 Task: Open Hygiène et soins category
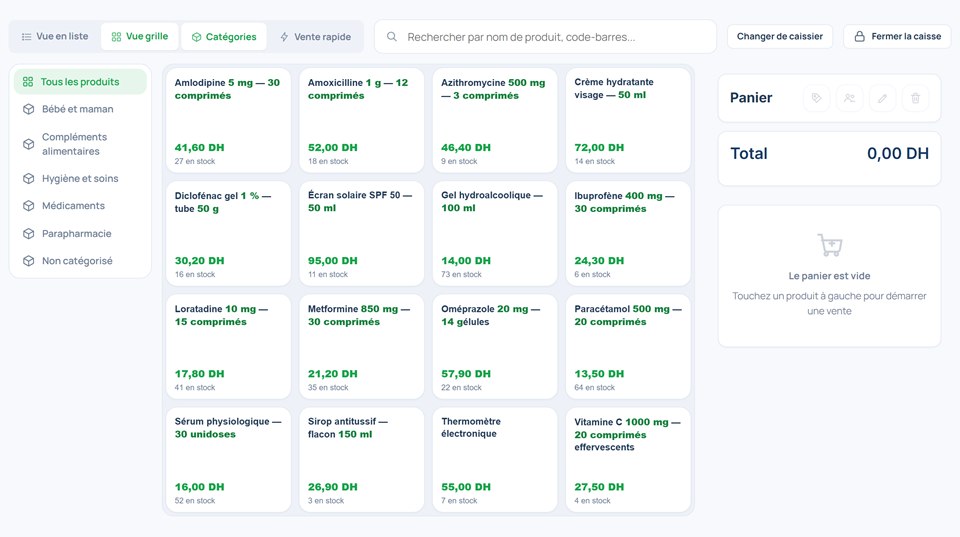[80, 178]
